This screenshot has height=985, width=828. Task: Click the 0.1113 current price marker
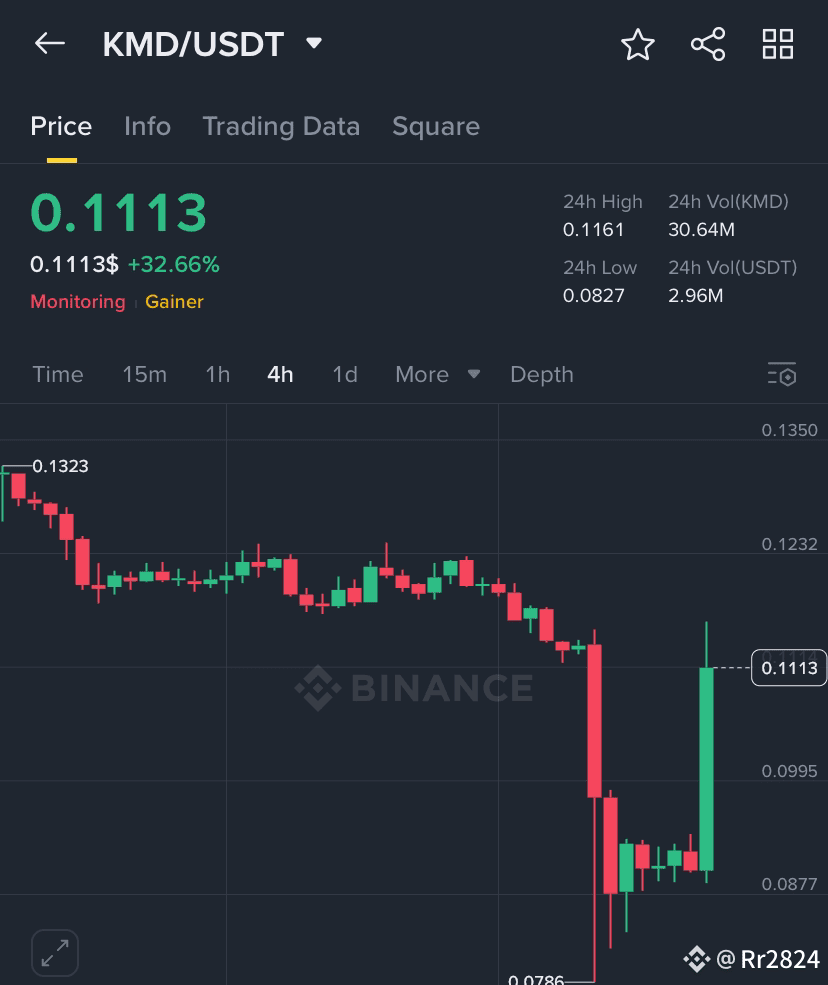click(x=789, y=668)
